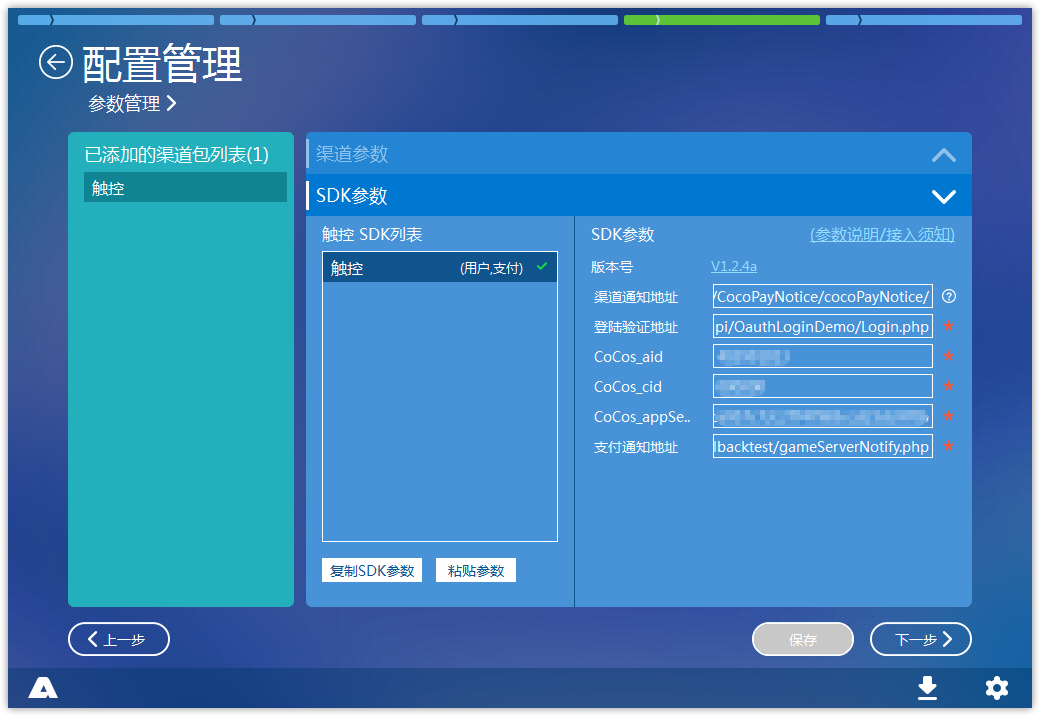Click inside the 支付通知地址 input field
This screenshot has width=1040, height=716.
pyautogui.click(x=822, y=446)
